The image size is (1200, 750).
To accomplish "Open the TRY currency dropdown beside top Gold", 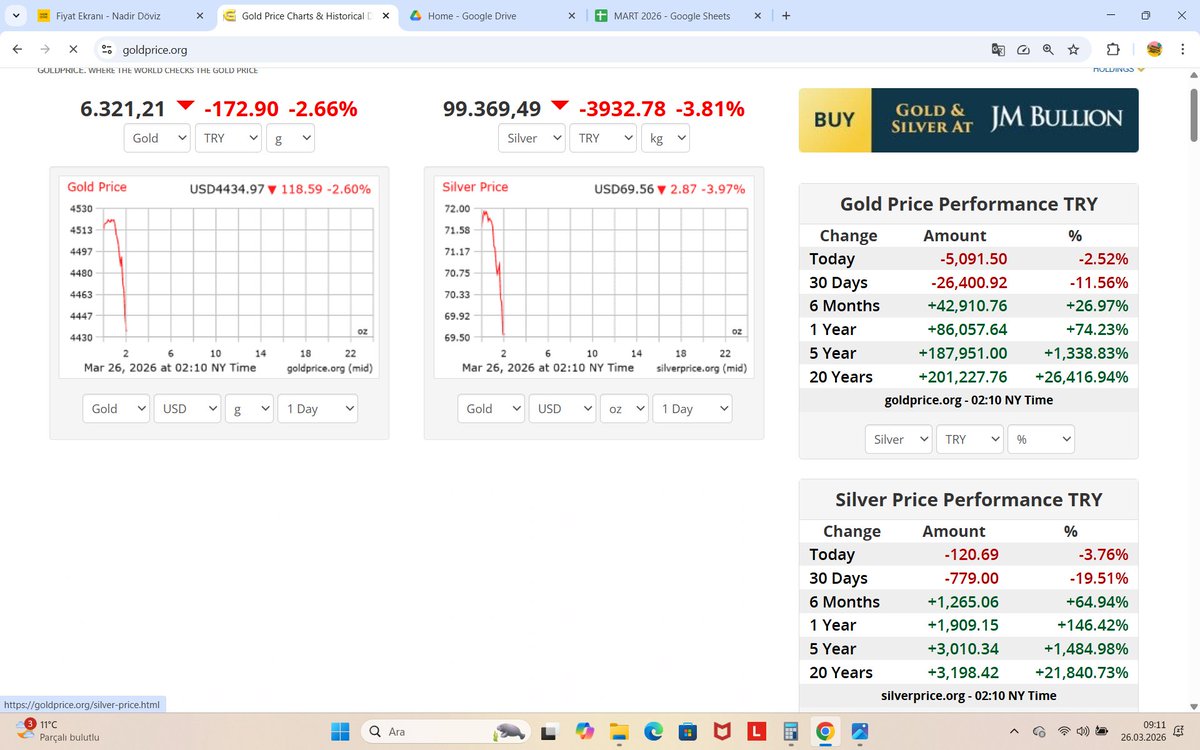I will [x=228, y=138].
